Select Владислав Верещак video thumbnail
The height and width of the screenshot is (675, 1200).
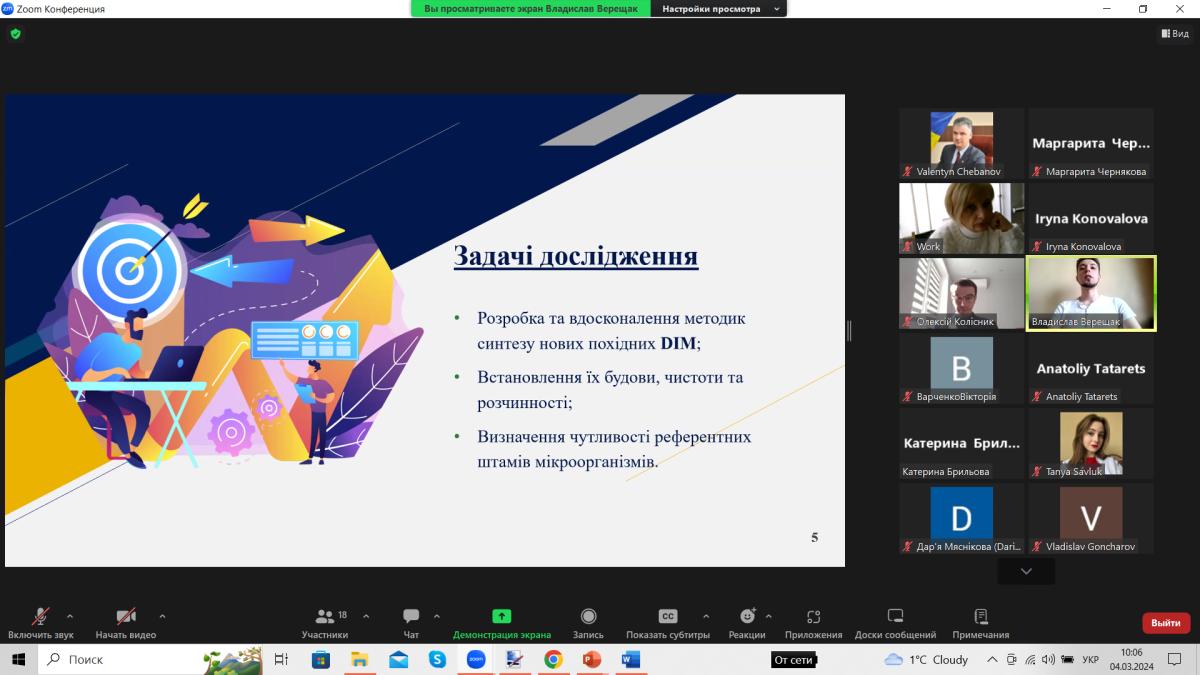click(1091, 293)
